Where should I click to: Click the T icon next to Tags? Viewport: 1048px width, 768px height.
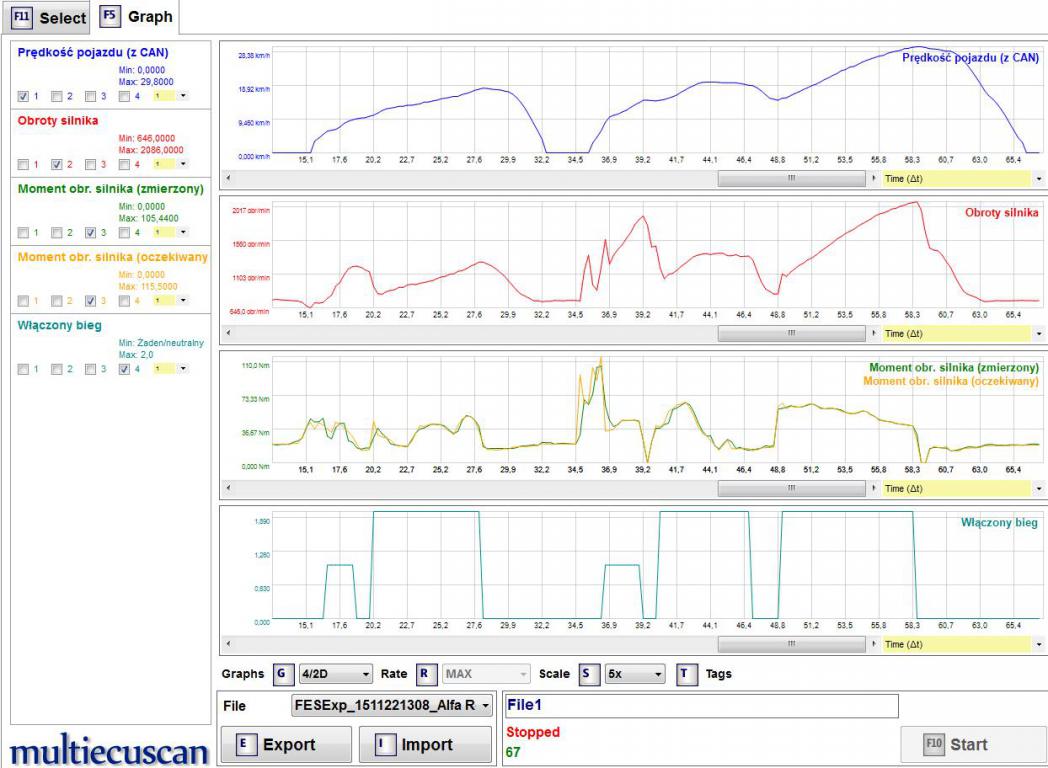687,674
